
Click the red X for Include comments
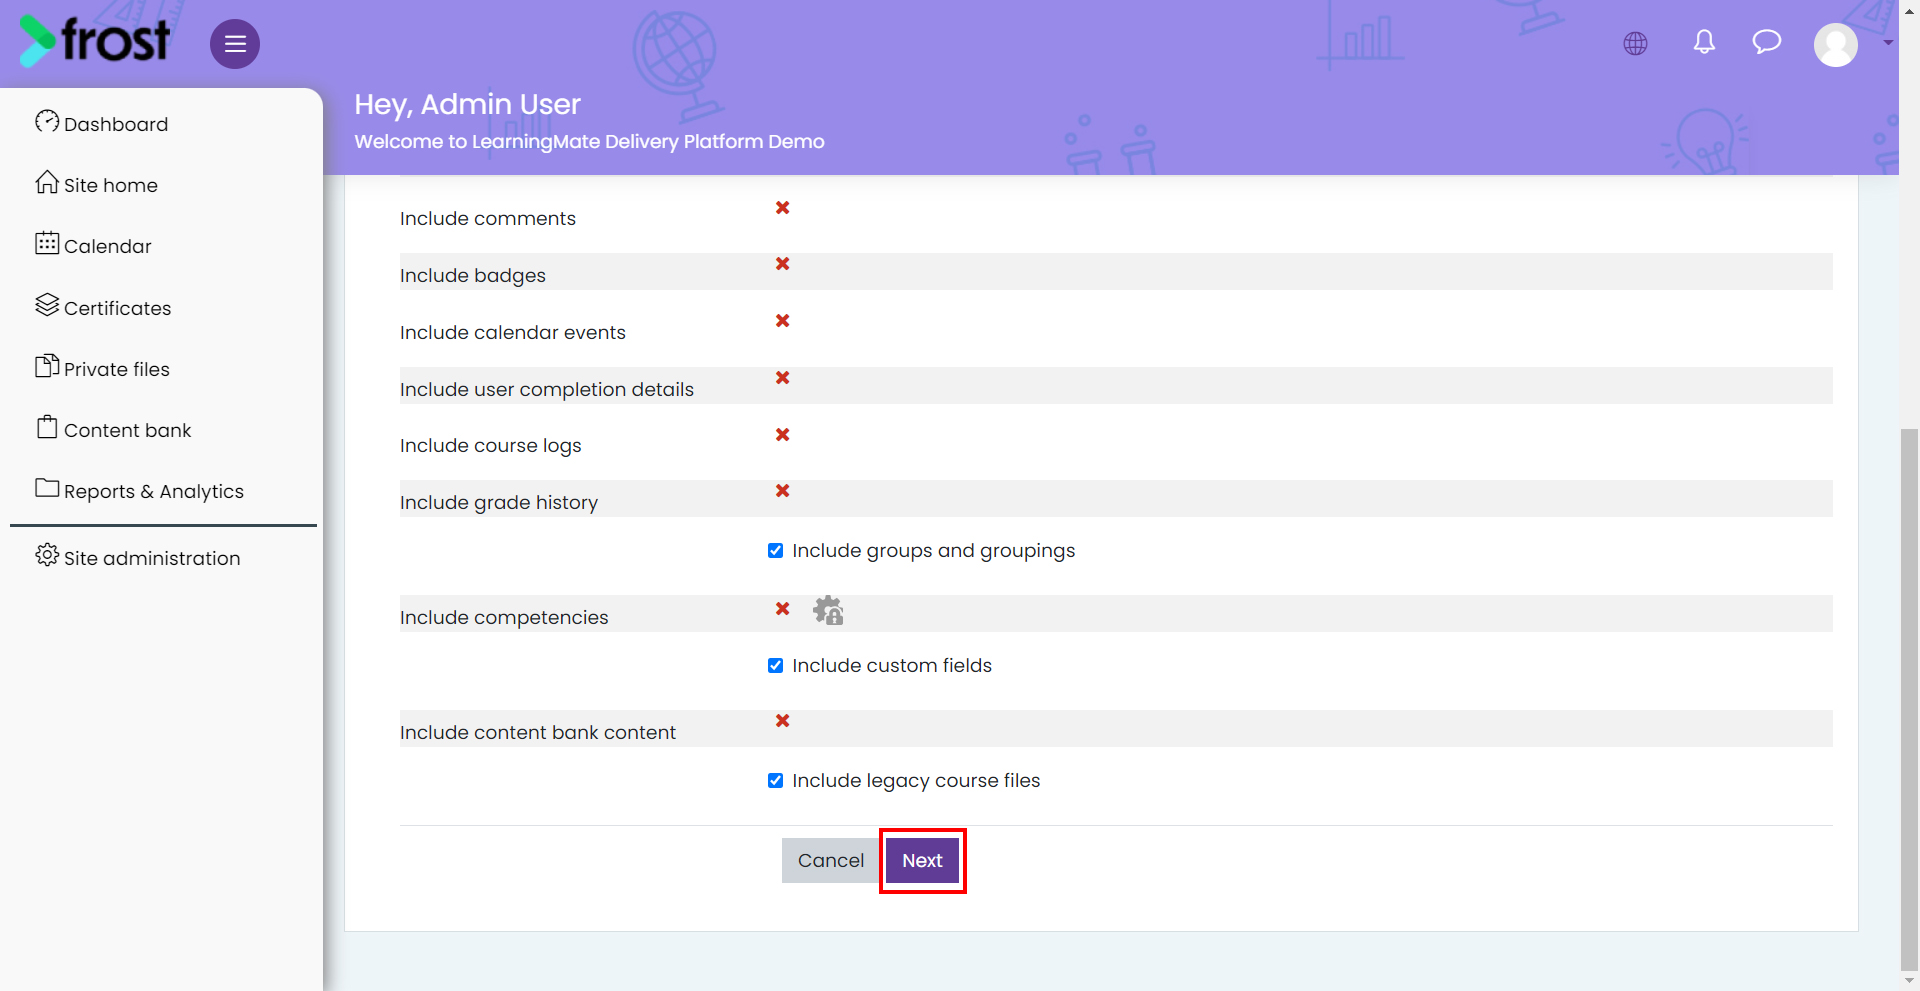click(x=783, y=207)
